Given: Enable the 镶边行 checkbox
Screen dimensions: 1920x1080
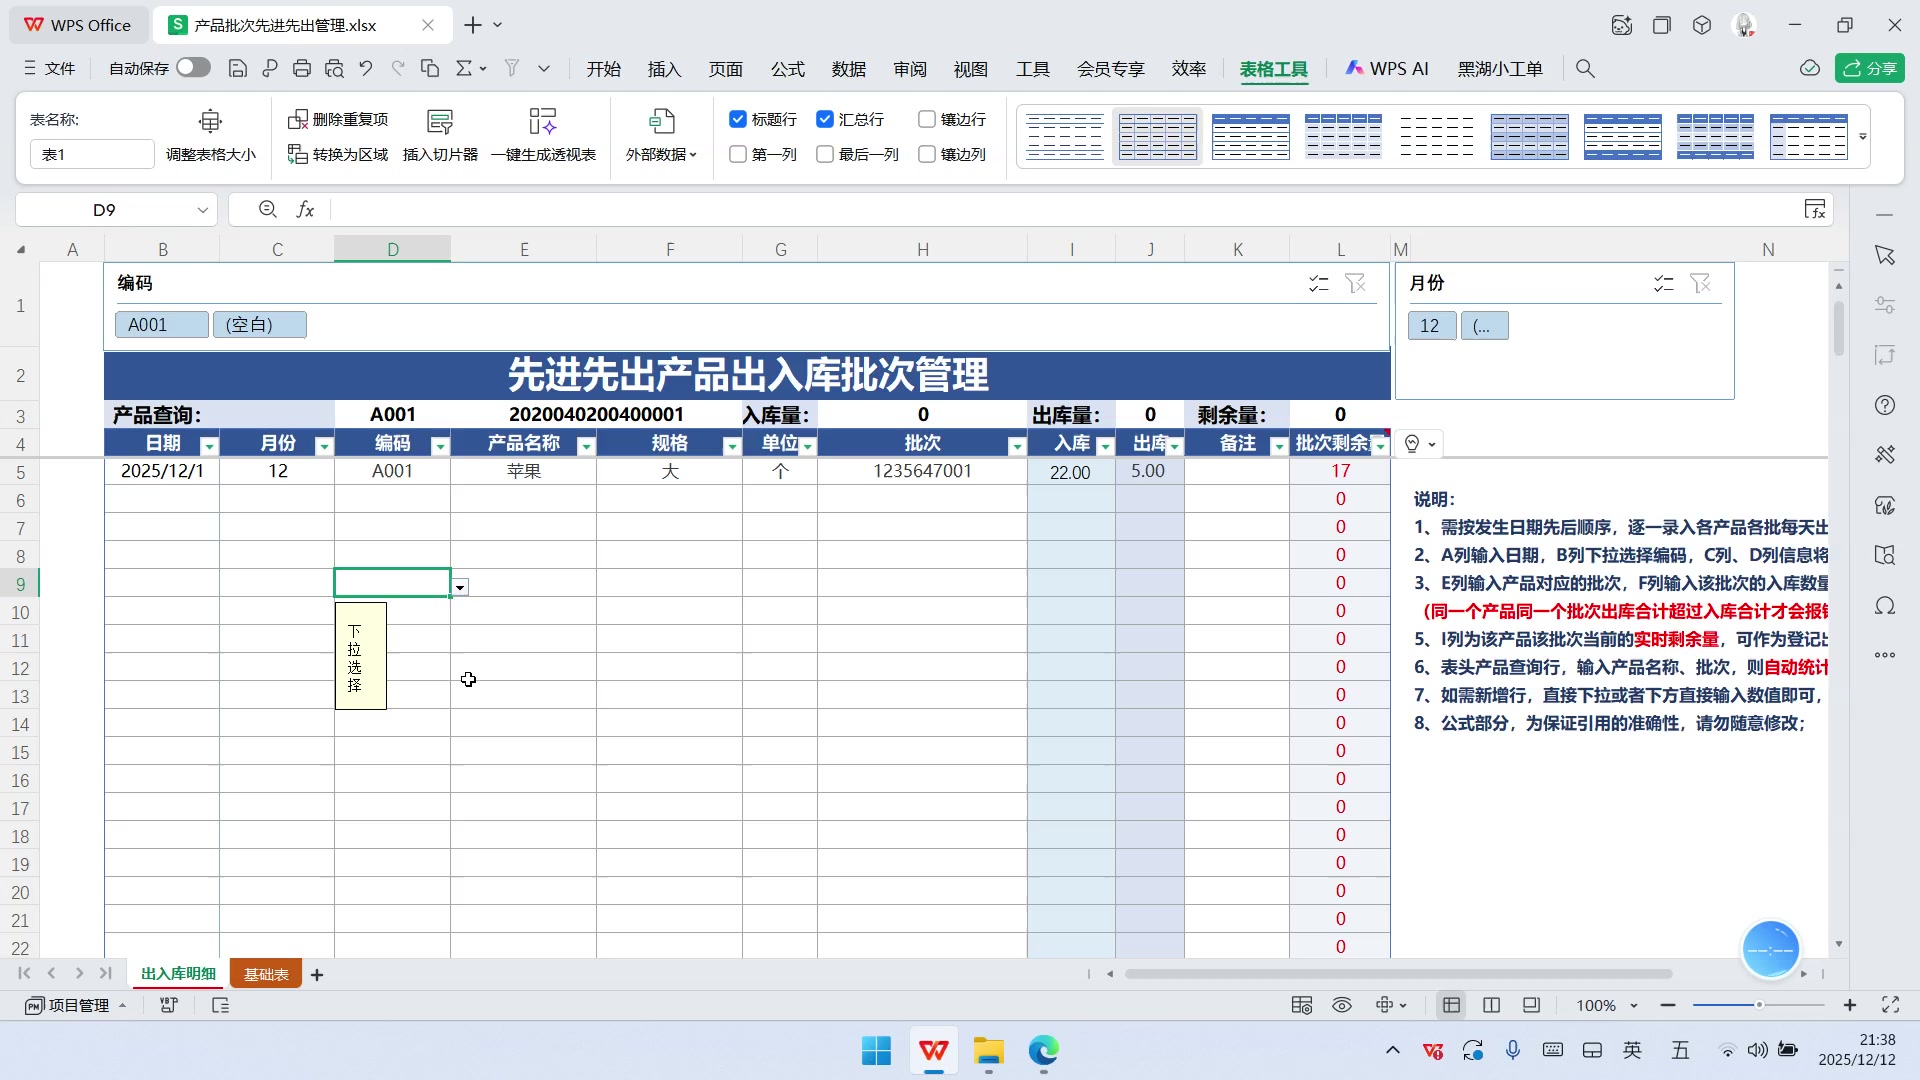Looking at the screenshot, I should pyautogui.click(x=926, y=119).
